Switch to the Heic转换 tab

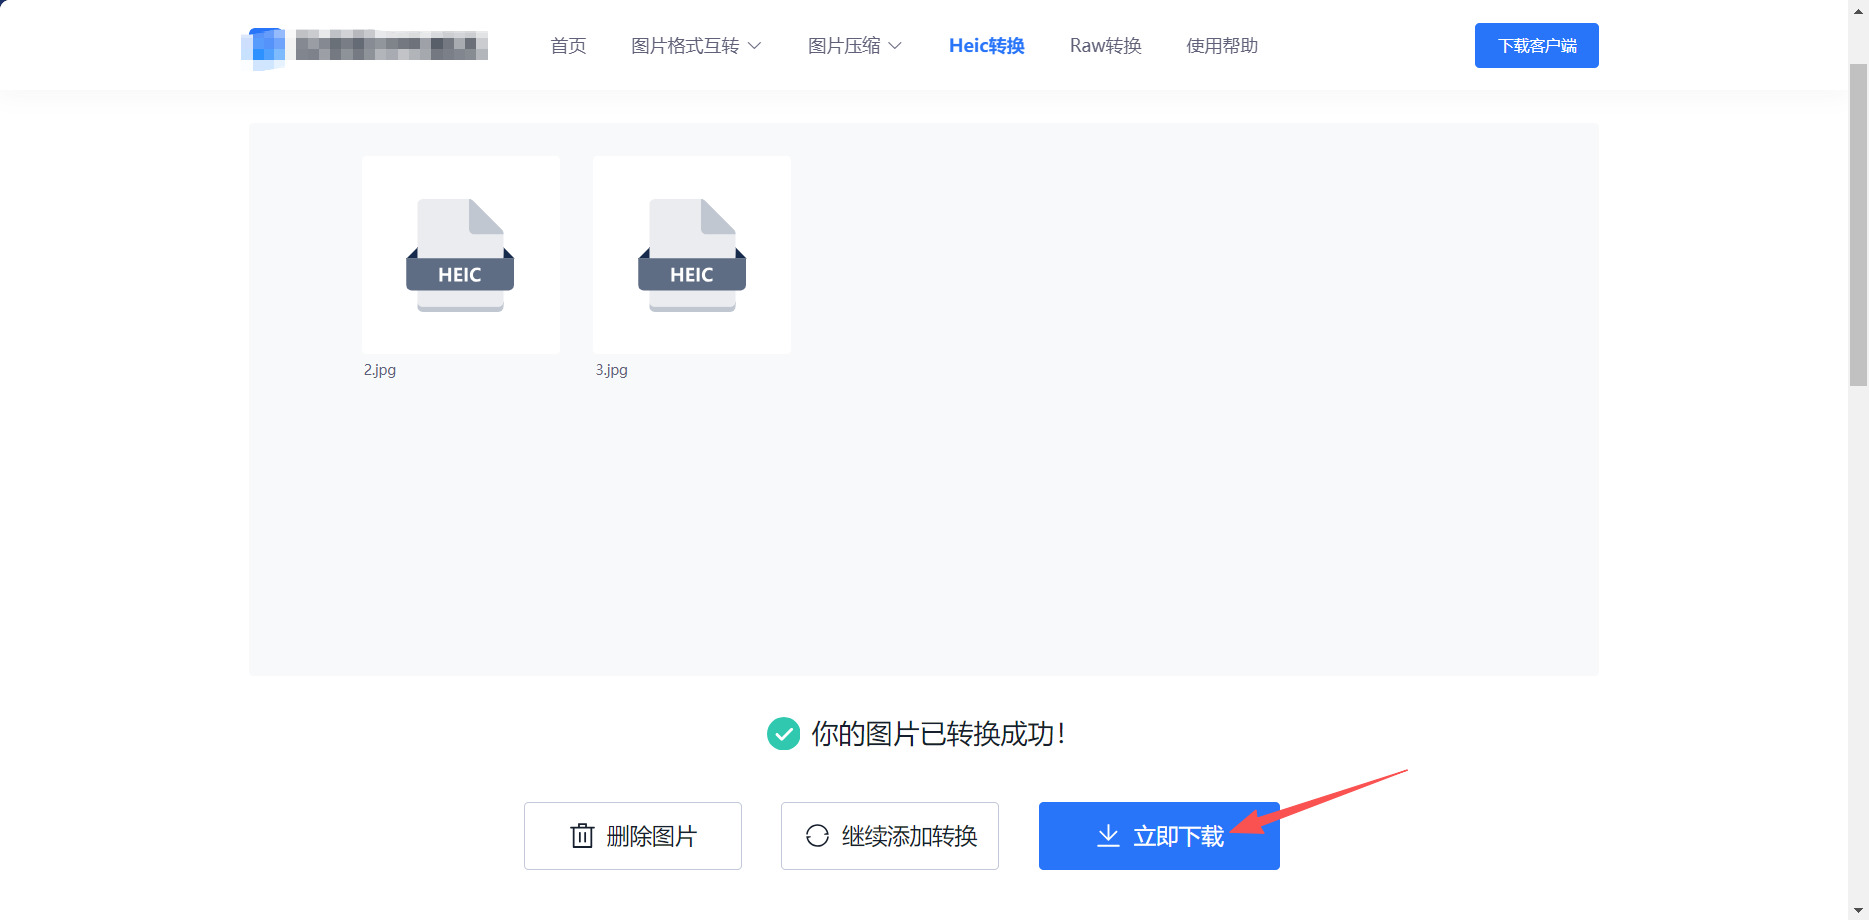(986, 46)
